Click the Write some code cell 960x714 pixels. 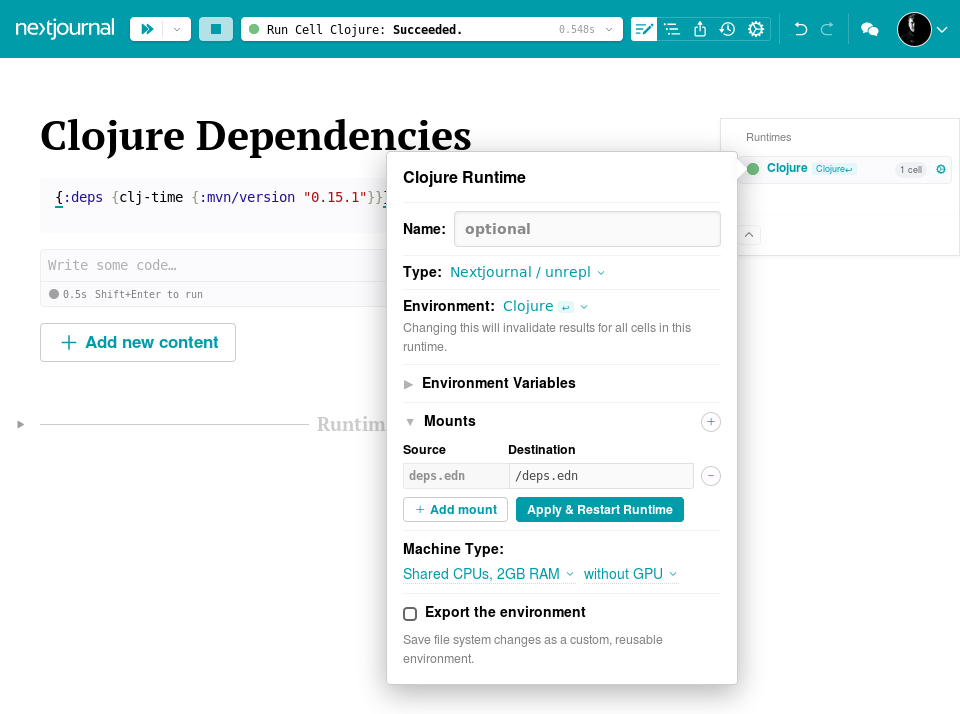213,265
